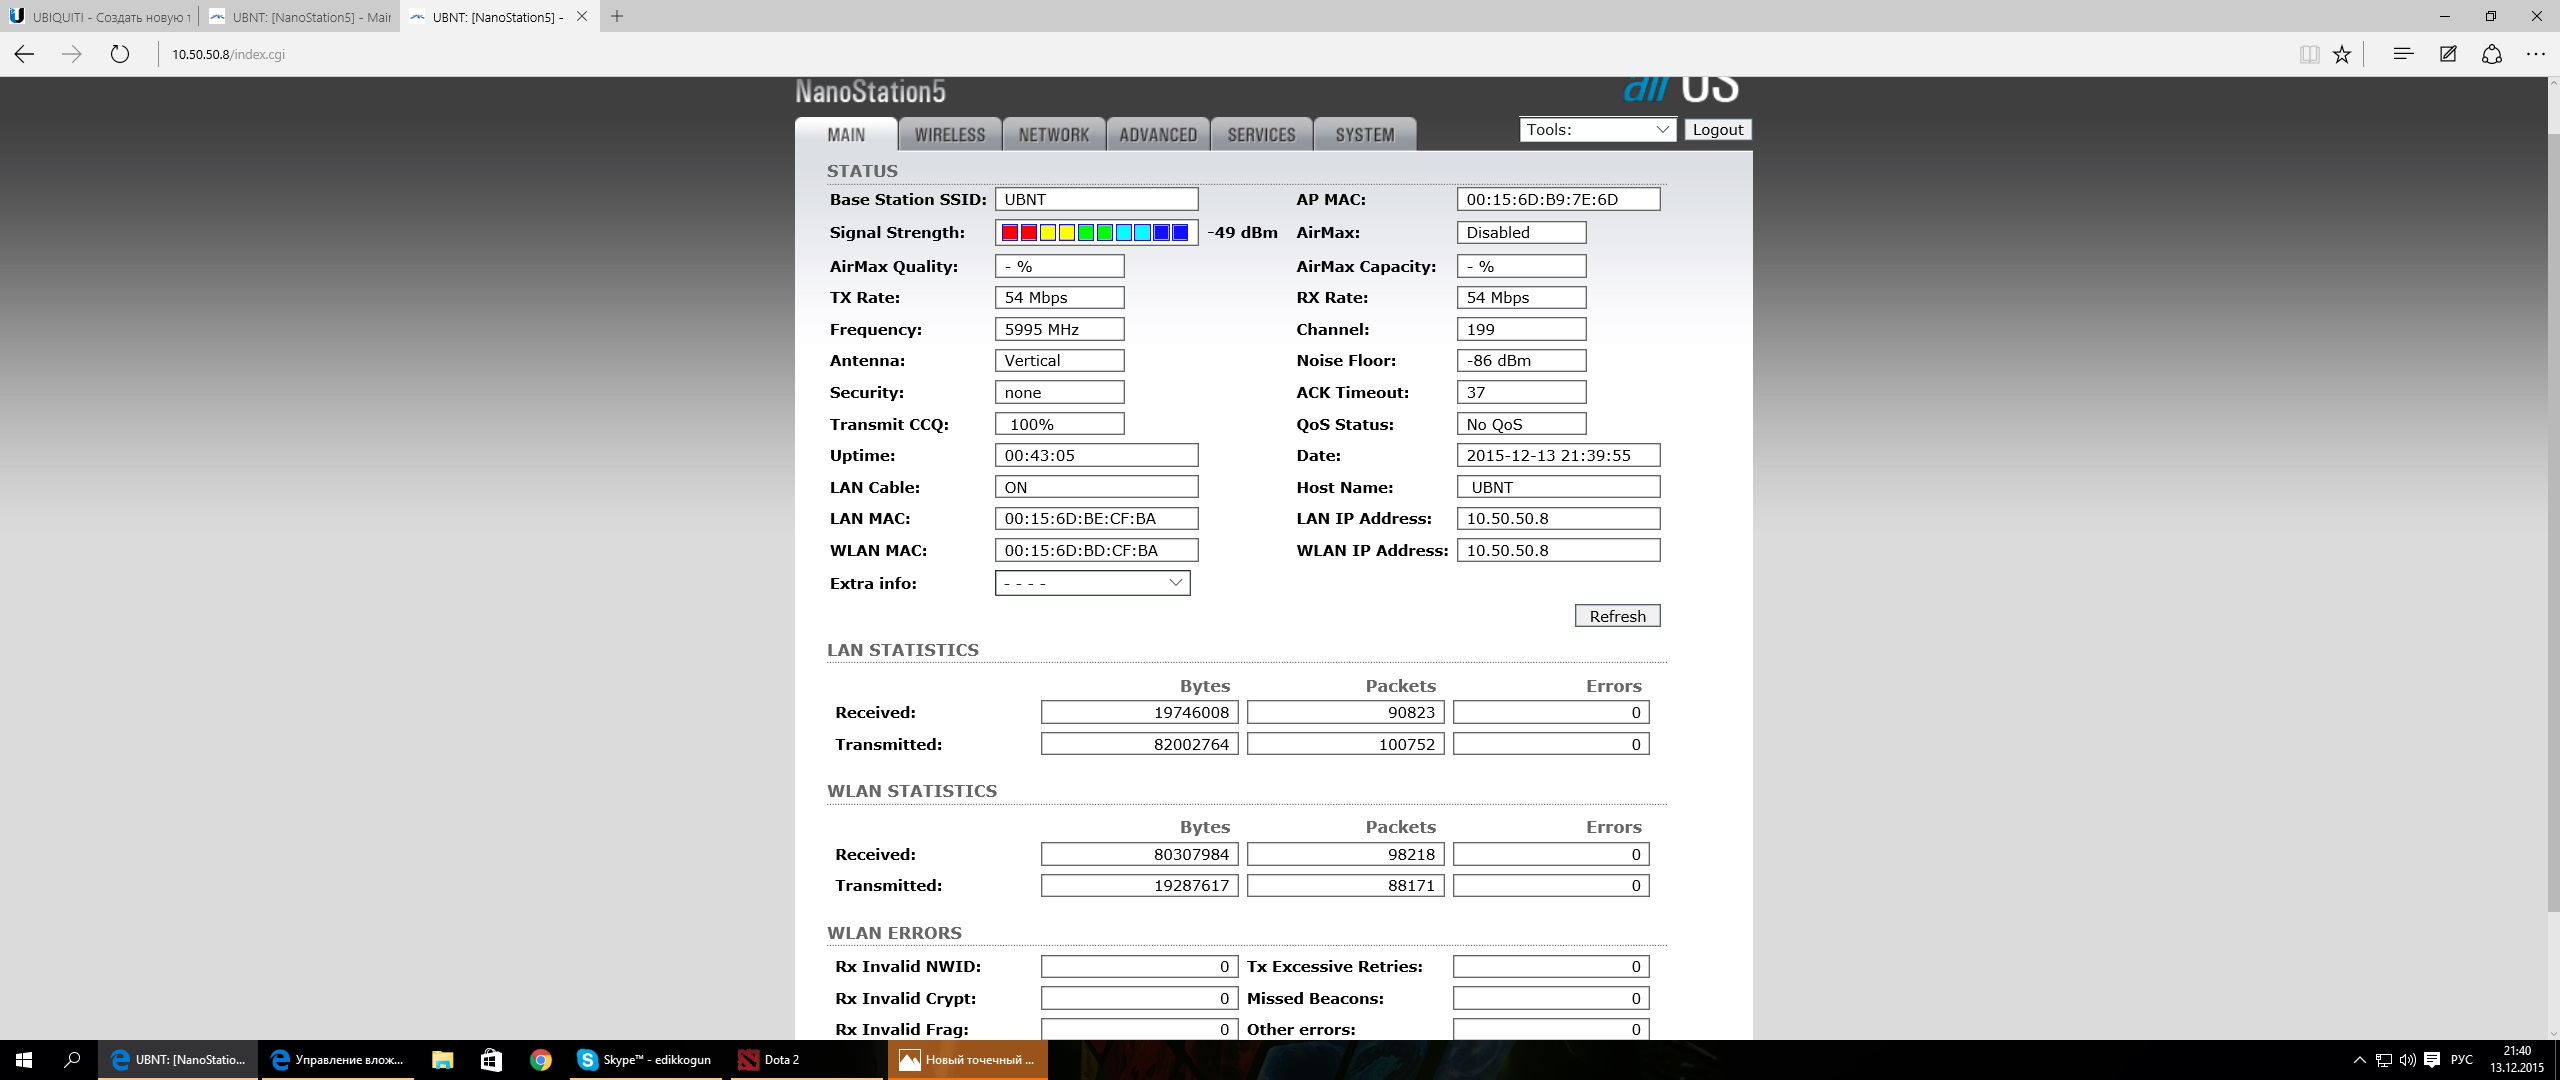Click the Channel 199 field

click(x=1521, y=329)
